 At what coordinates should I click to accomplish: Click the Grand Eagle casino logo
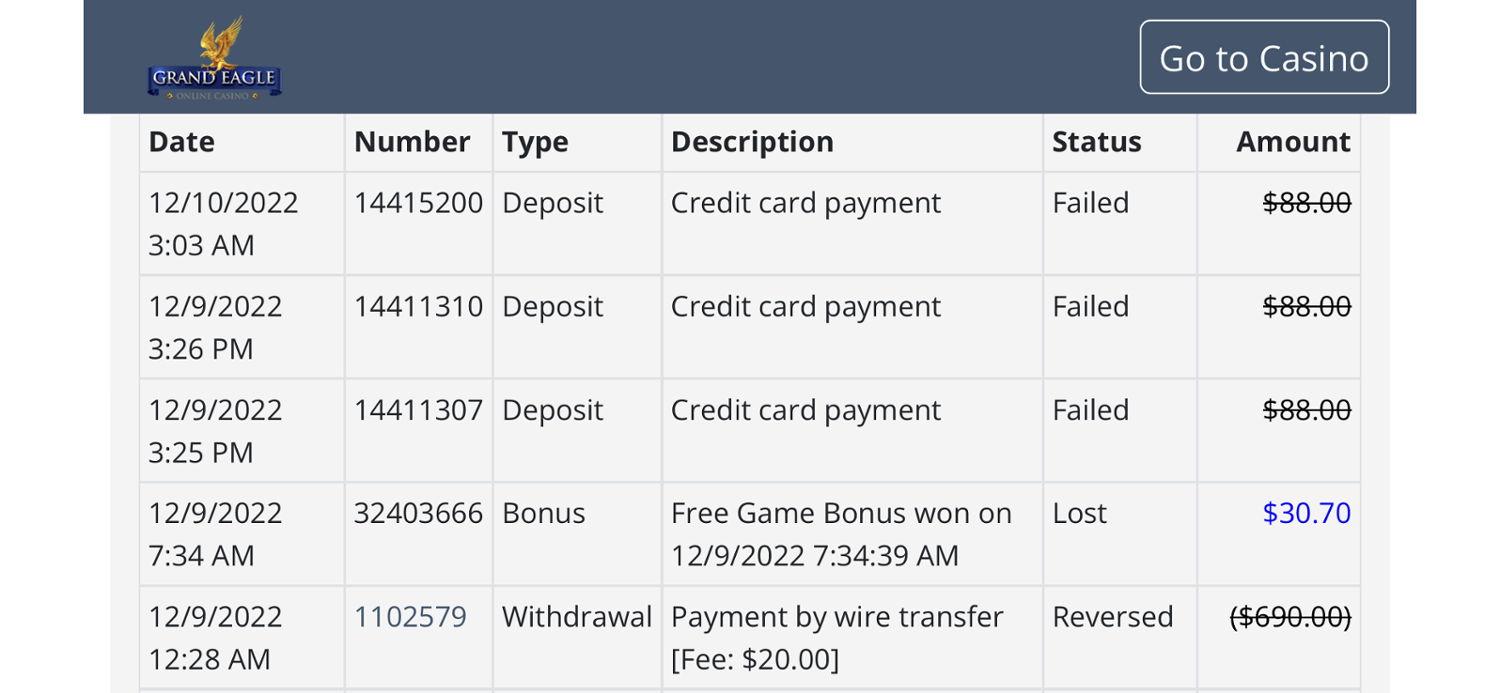(214, 58)
